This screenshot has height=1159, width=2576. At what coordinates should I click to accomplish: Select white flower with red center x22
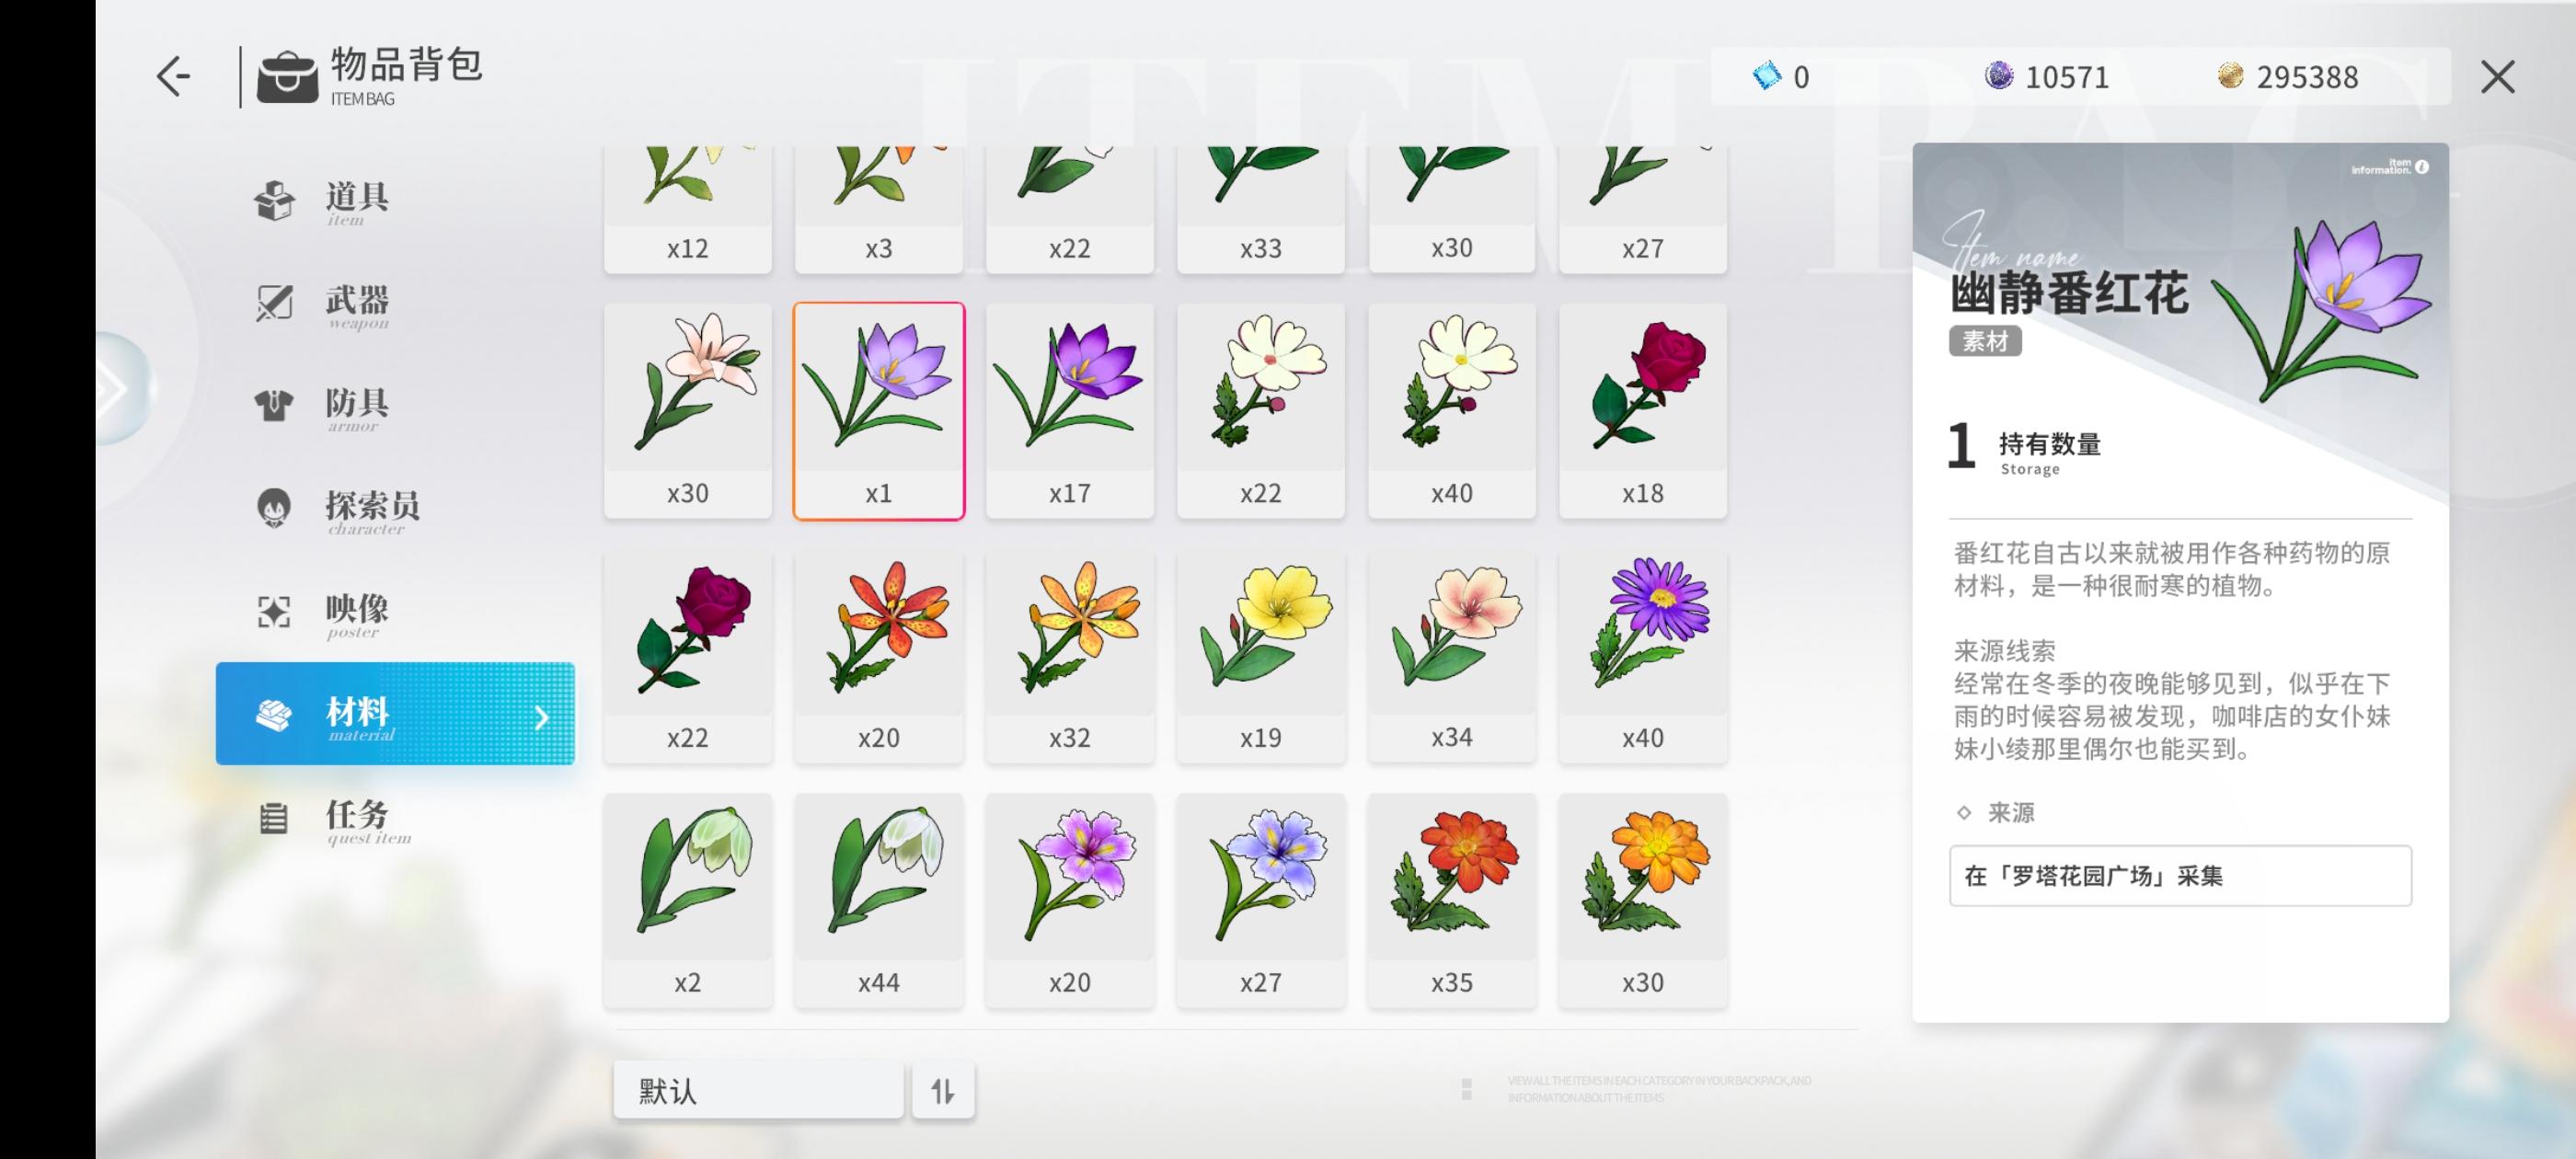(x=1261, y=410)
